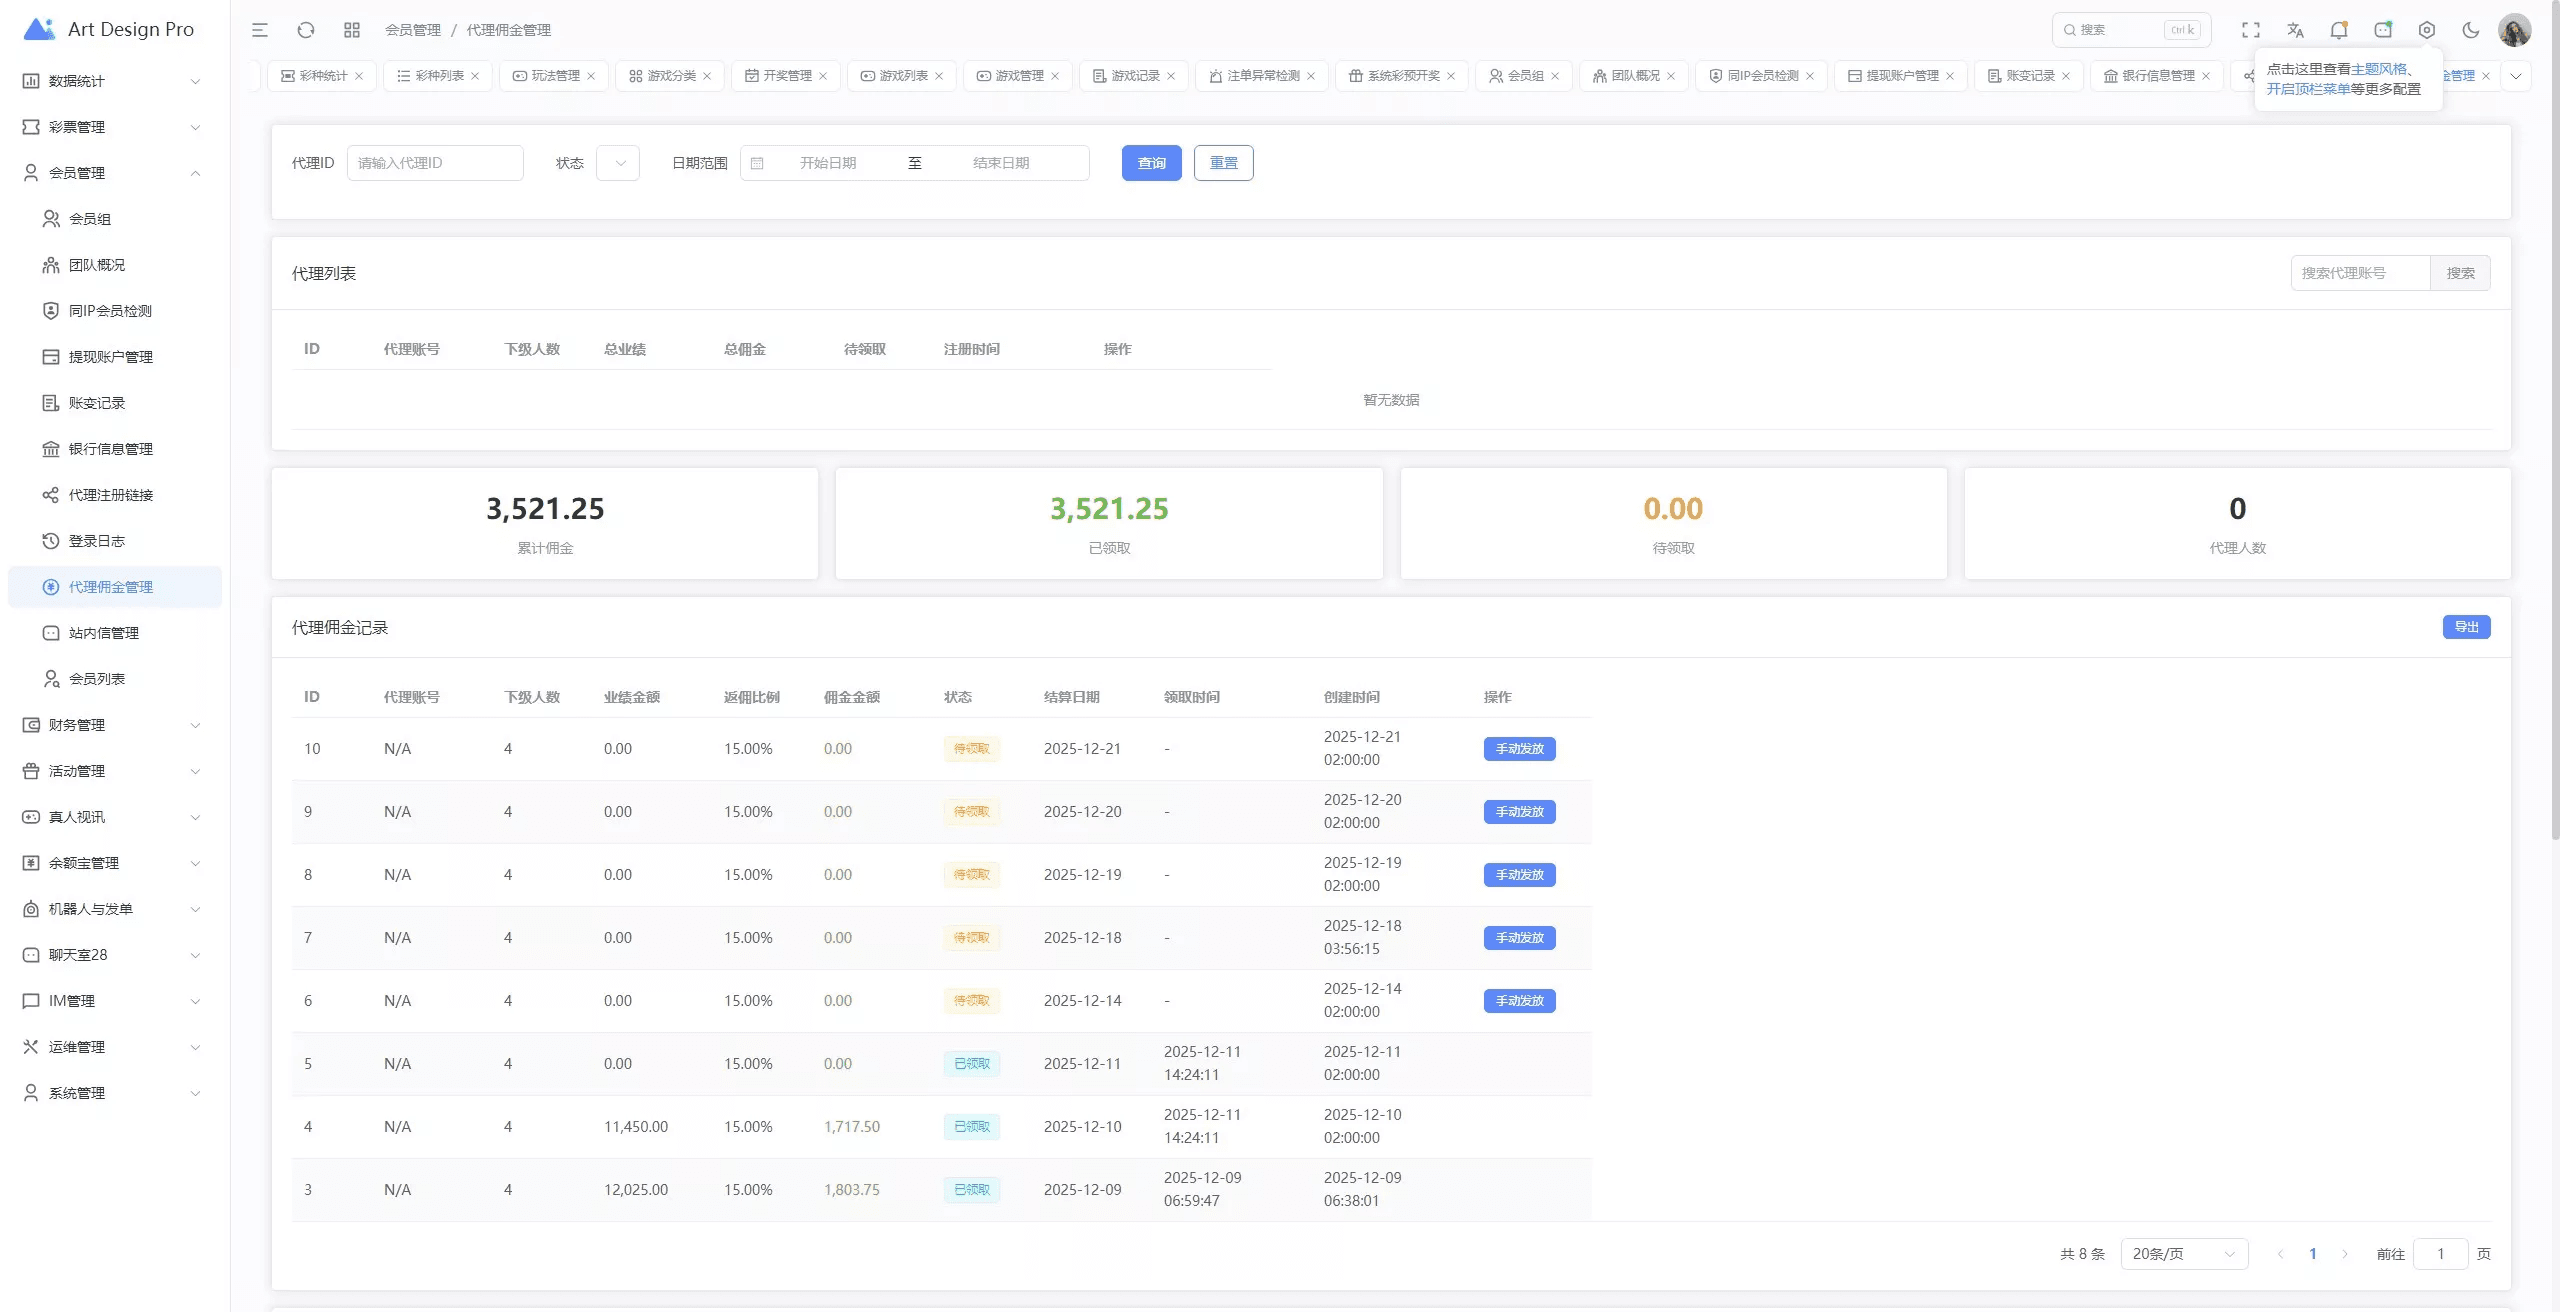
Task: Open the language switch icon
Action: pos(2295,30)
